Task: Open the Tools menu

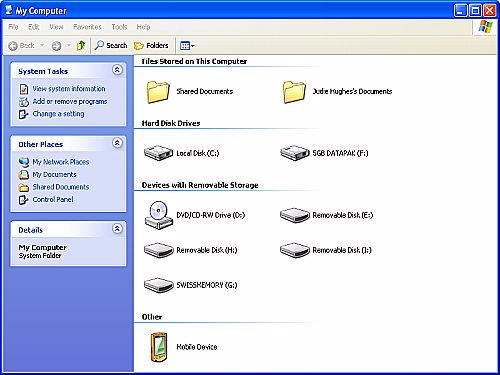Action: [x=119, y=27]
